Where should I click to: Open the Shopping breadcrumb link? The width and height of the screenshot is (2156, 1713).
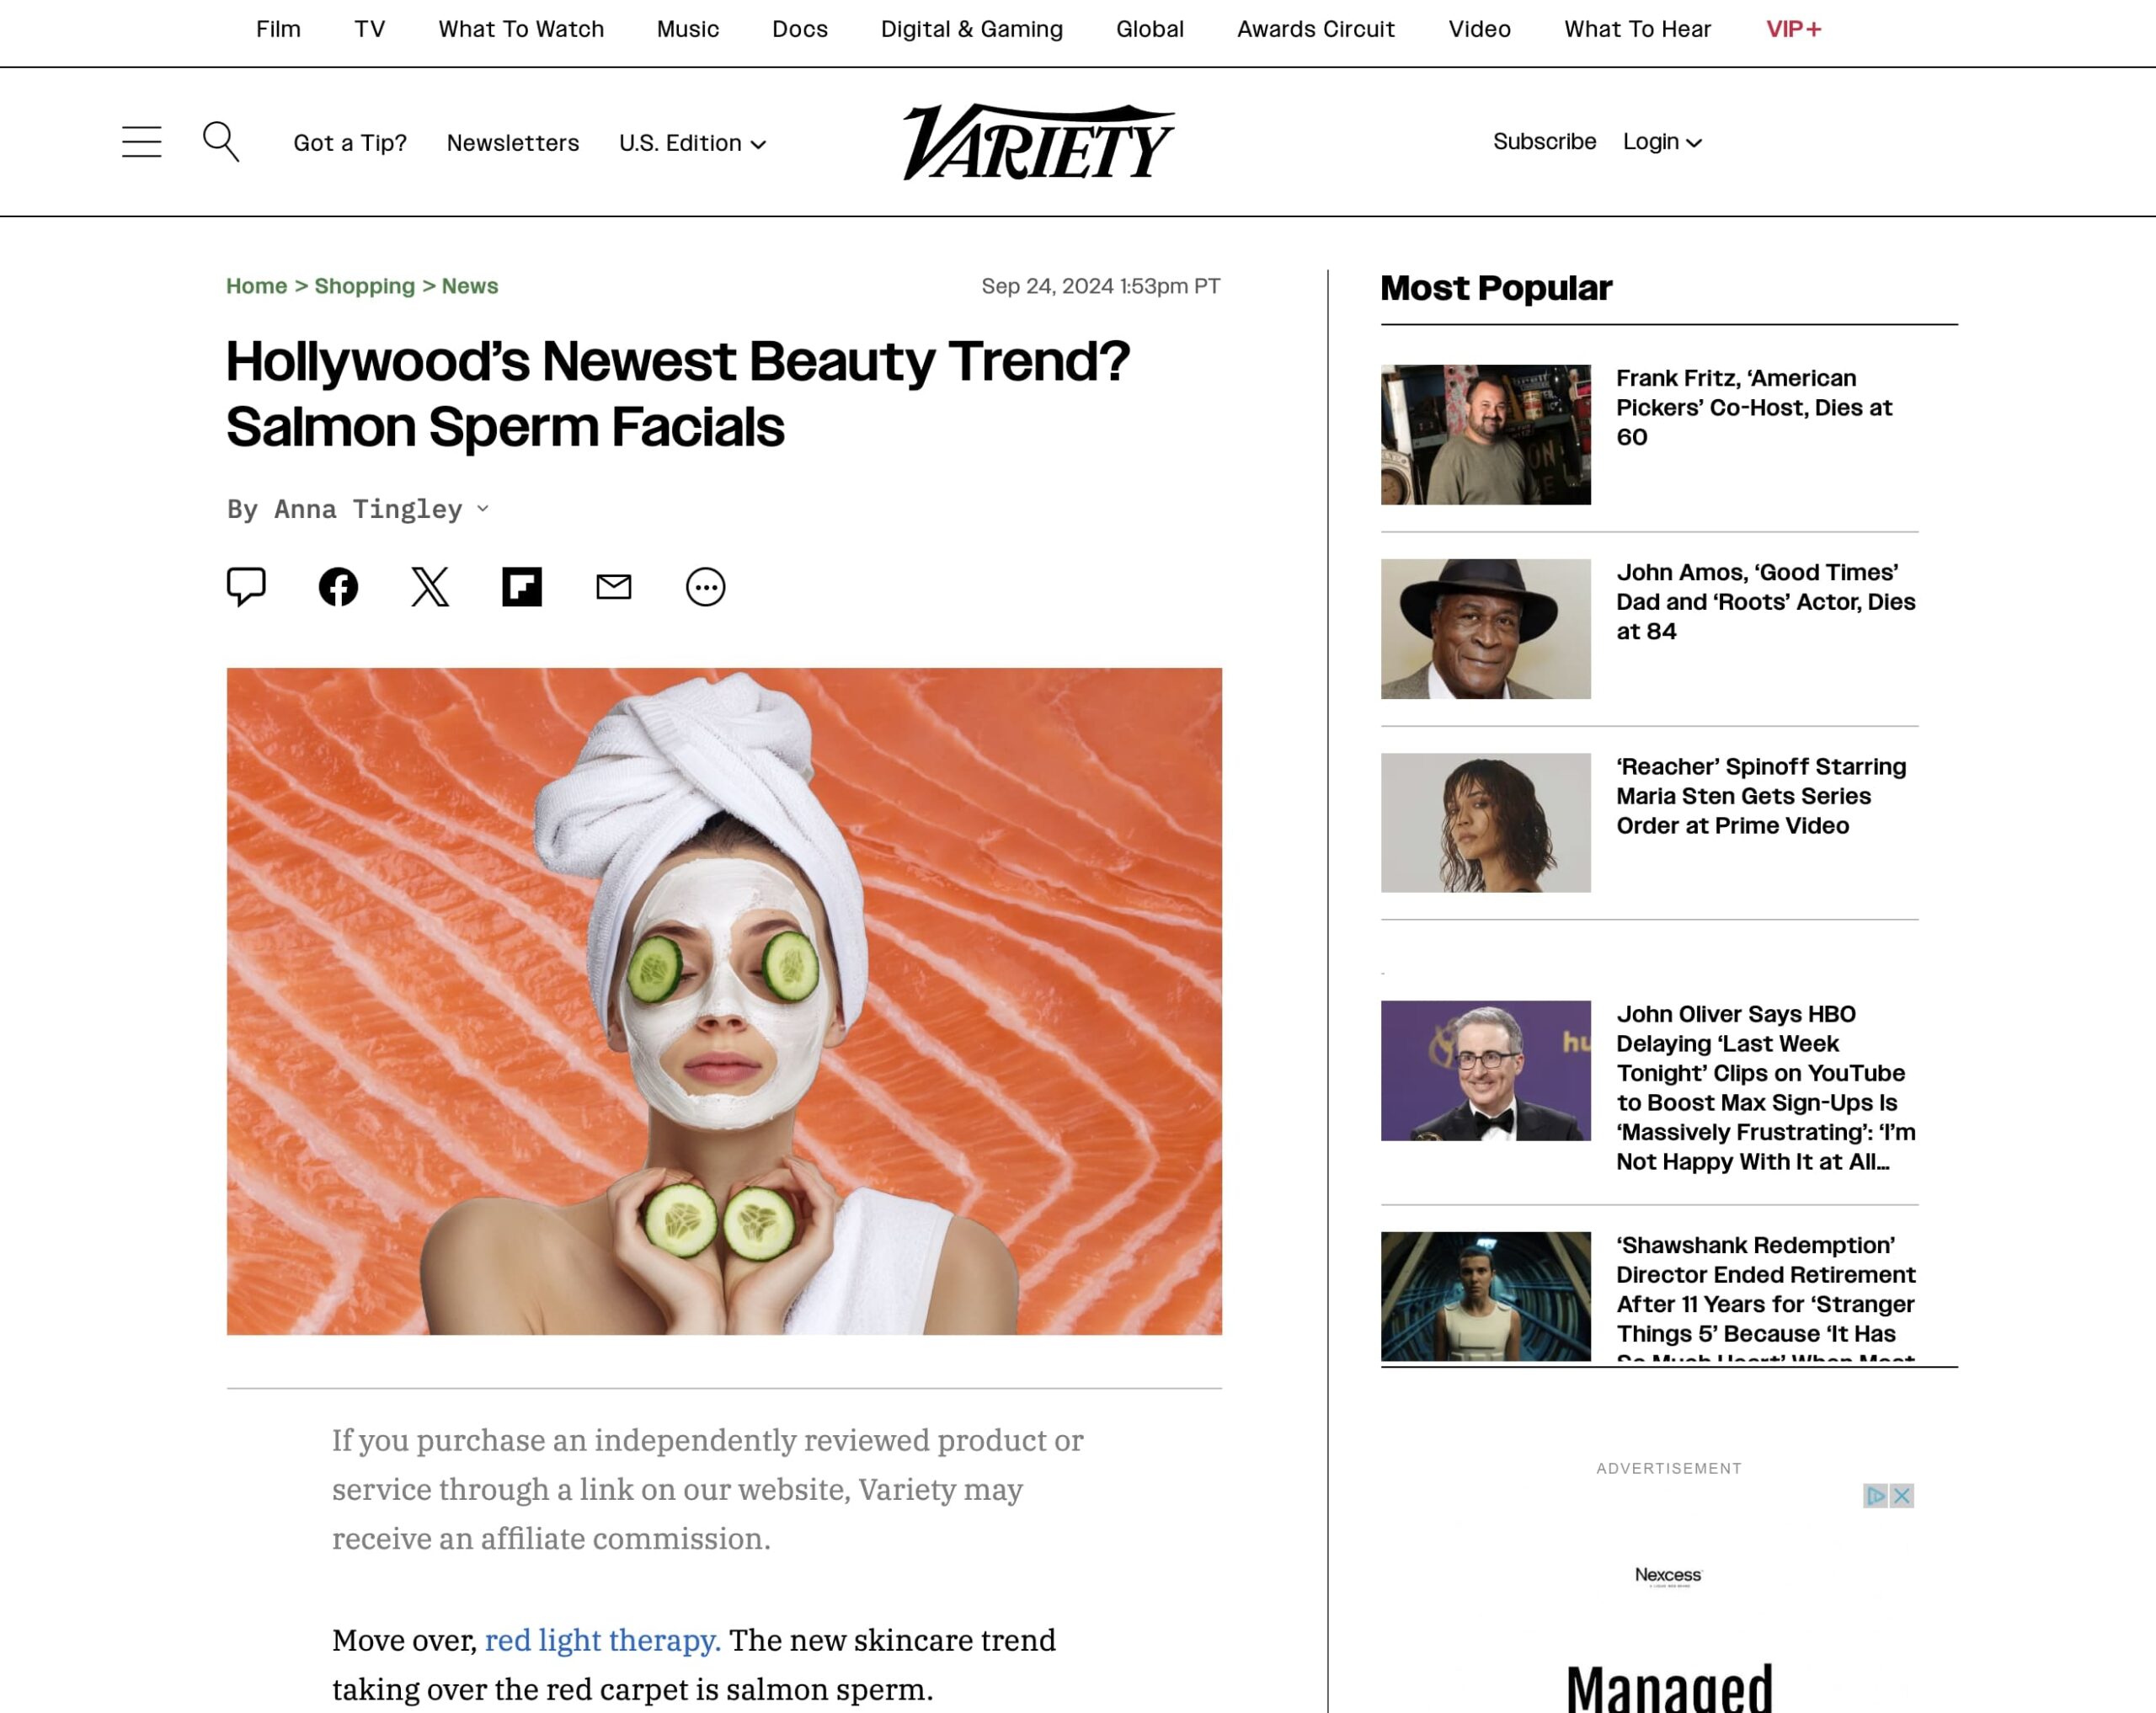coord(364,286)
